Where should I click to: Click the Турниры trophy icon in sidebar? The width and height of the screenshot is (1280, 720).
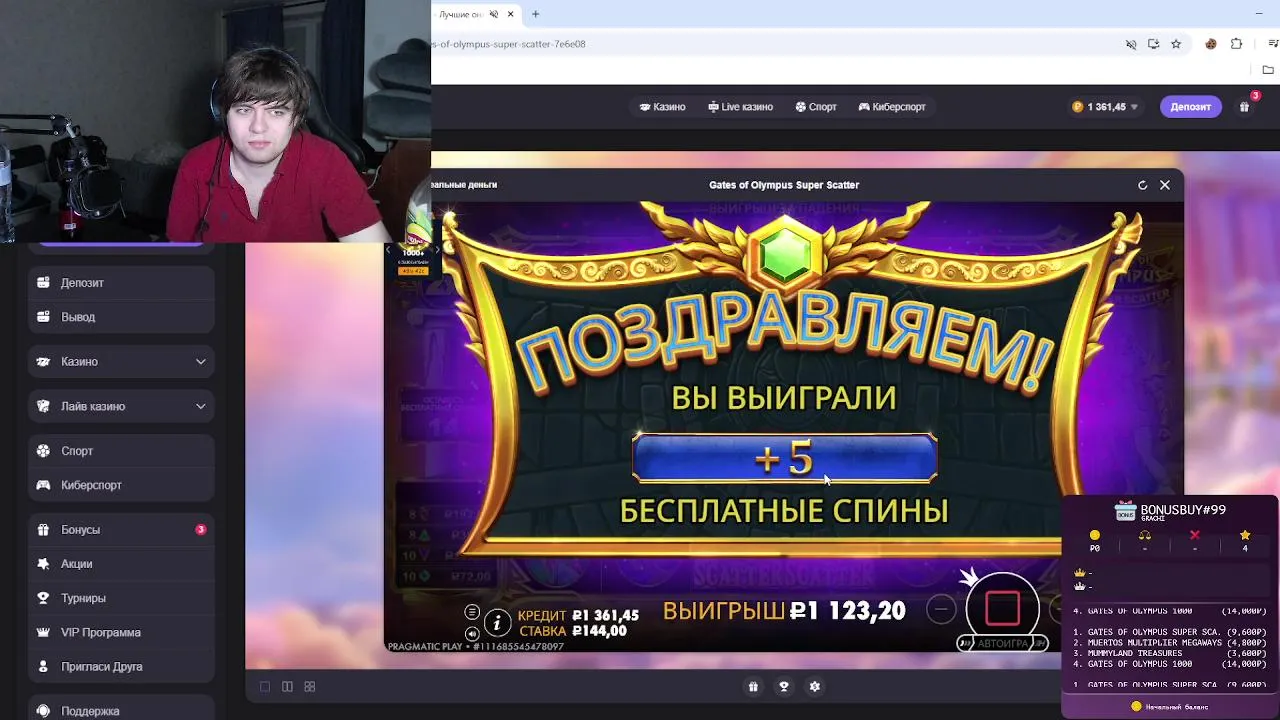click(x=43, y=598)
